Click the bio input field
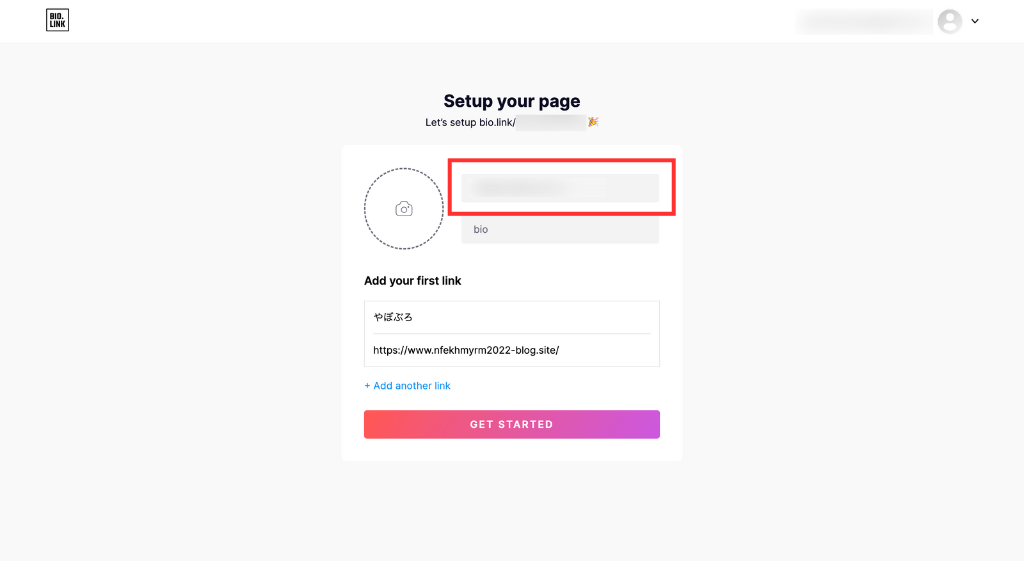The image size is (1024, 561). tap(560, 229)
